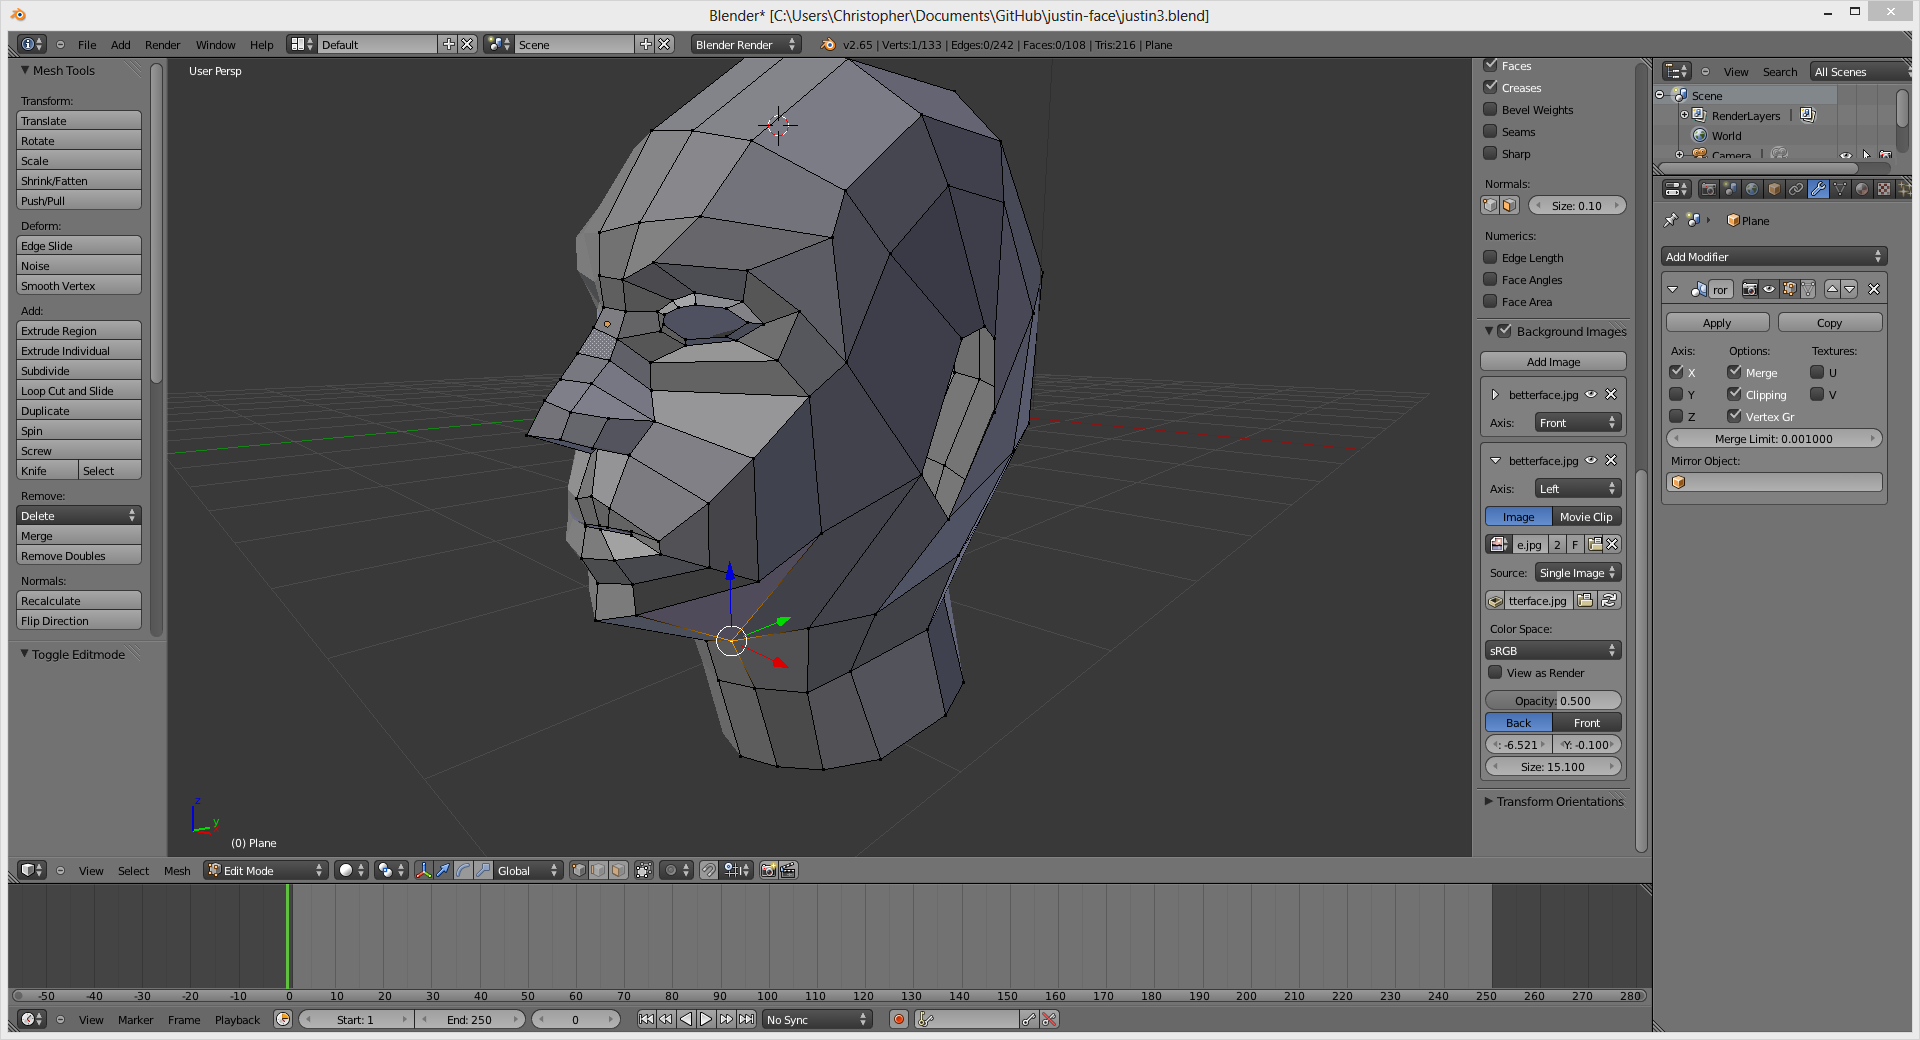
Task: Enable the Face Angles checkbox
Action: pyautogui.click(x=1490, y=279)
